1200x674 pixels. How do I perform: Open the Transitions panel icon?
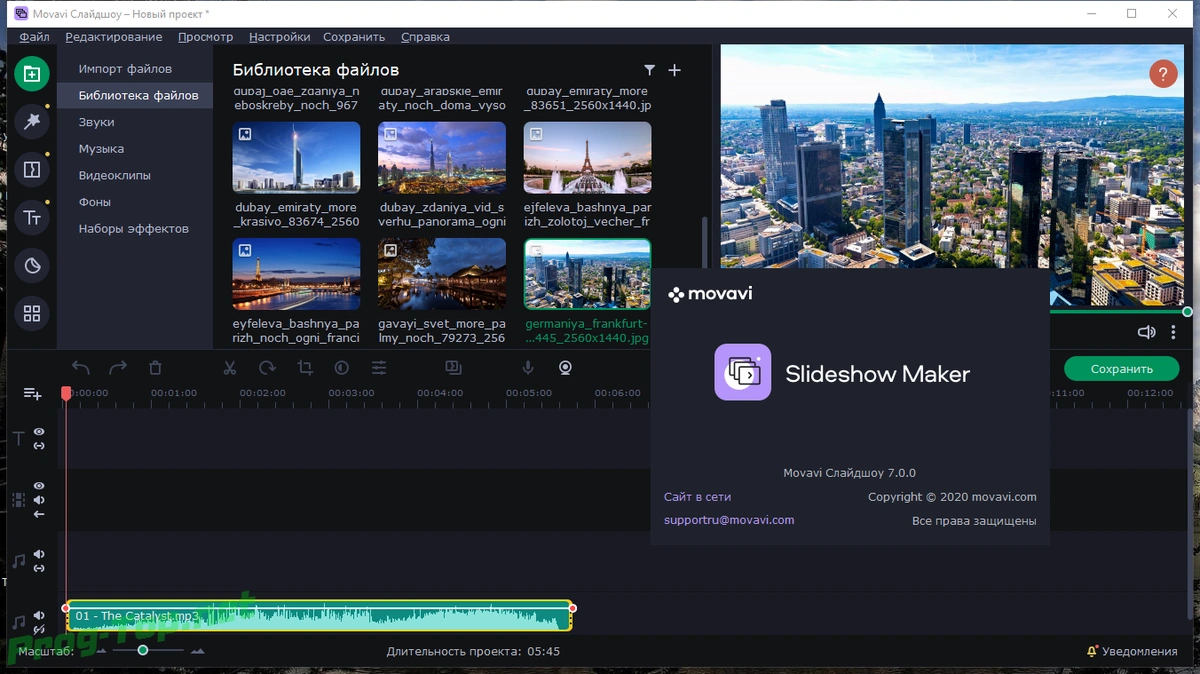click(32, 169)
